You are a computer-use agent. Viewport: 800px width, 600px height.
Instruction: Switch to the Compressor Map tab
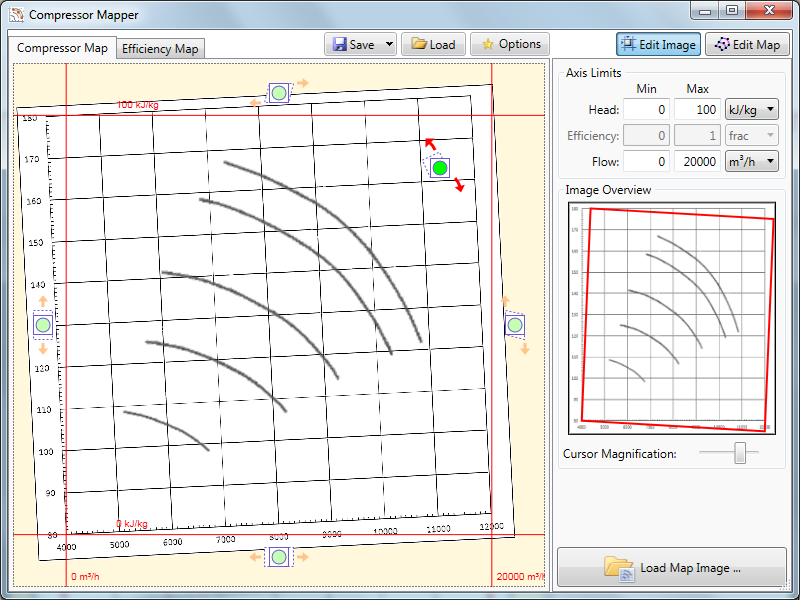tap(62, 48)
